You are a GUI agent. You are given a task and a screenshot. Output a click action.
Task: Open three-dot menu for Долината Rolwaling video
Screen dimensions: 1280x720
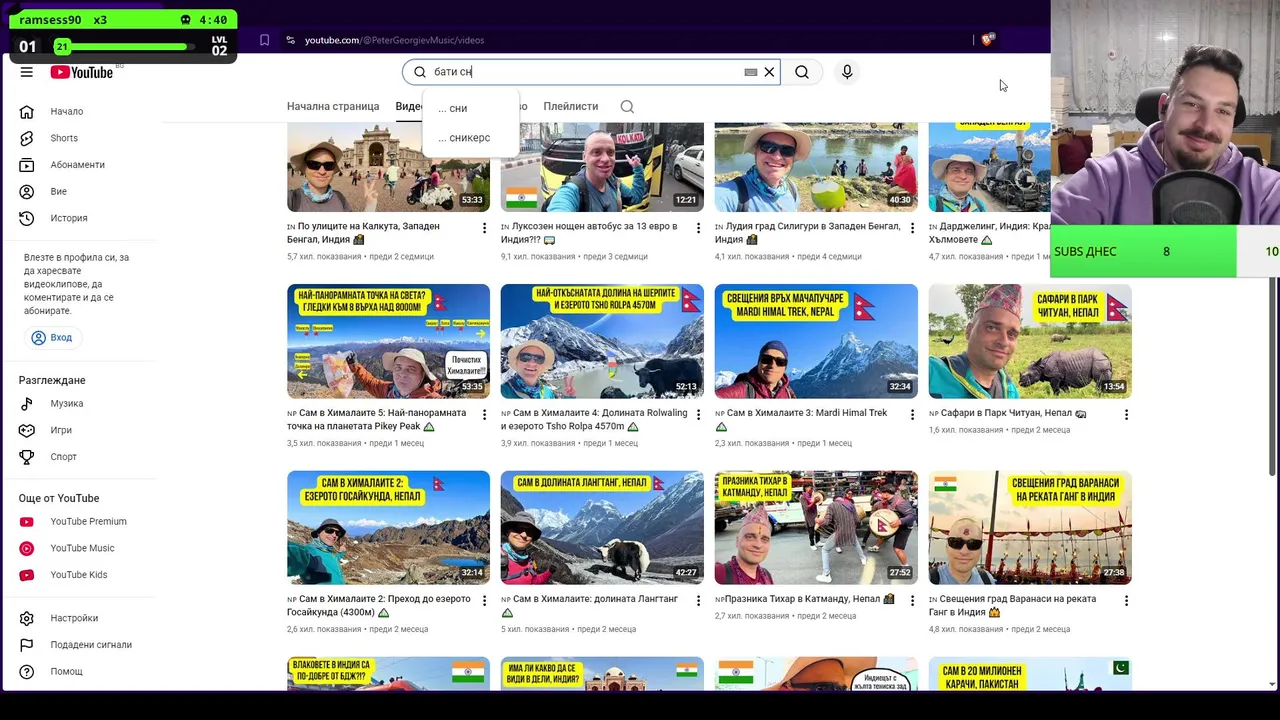pyautogui.click(x=698, y=414)
